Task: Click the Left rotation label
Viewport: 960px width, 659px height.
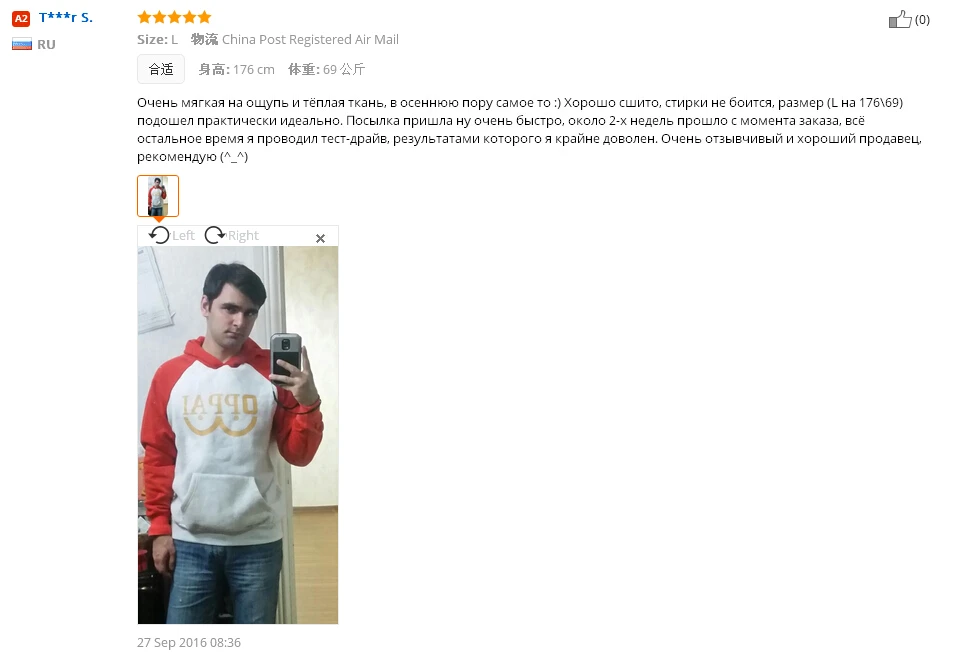Action: pyautogui.click(x=183, y=235)
